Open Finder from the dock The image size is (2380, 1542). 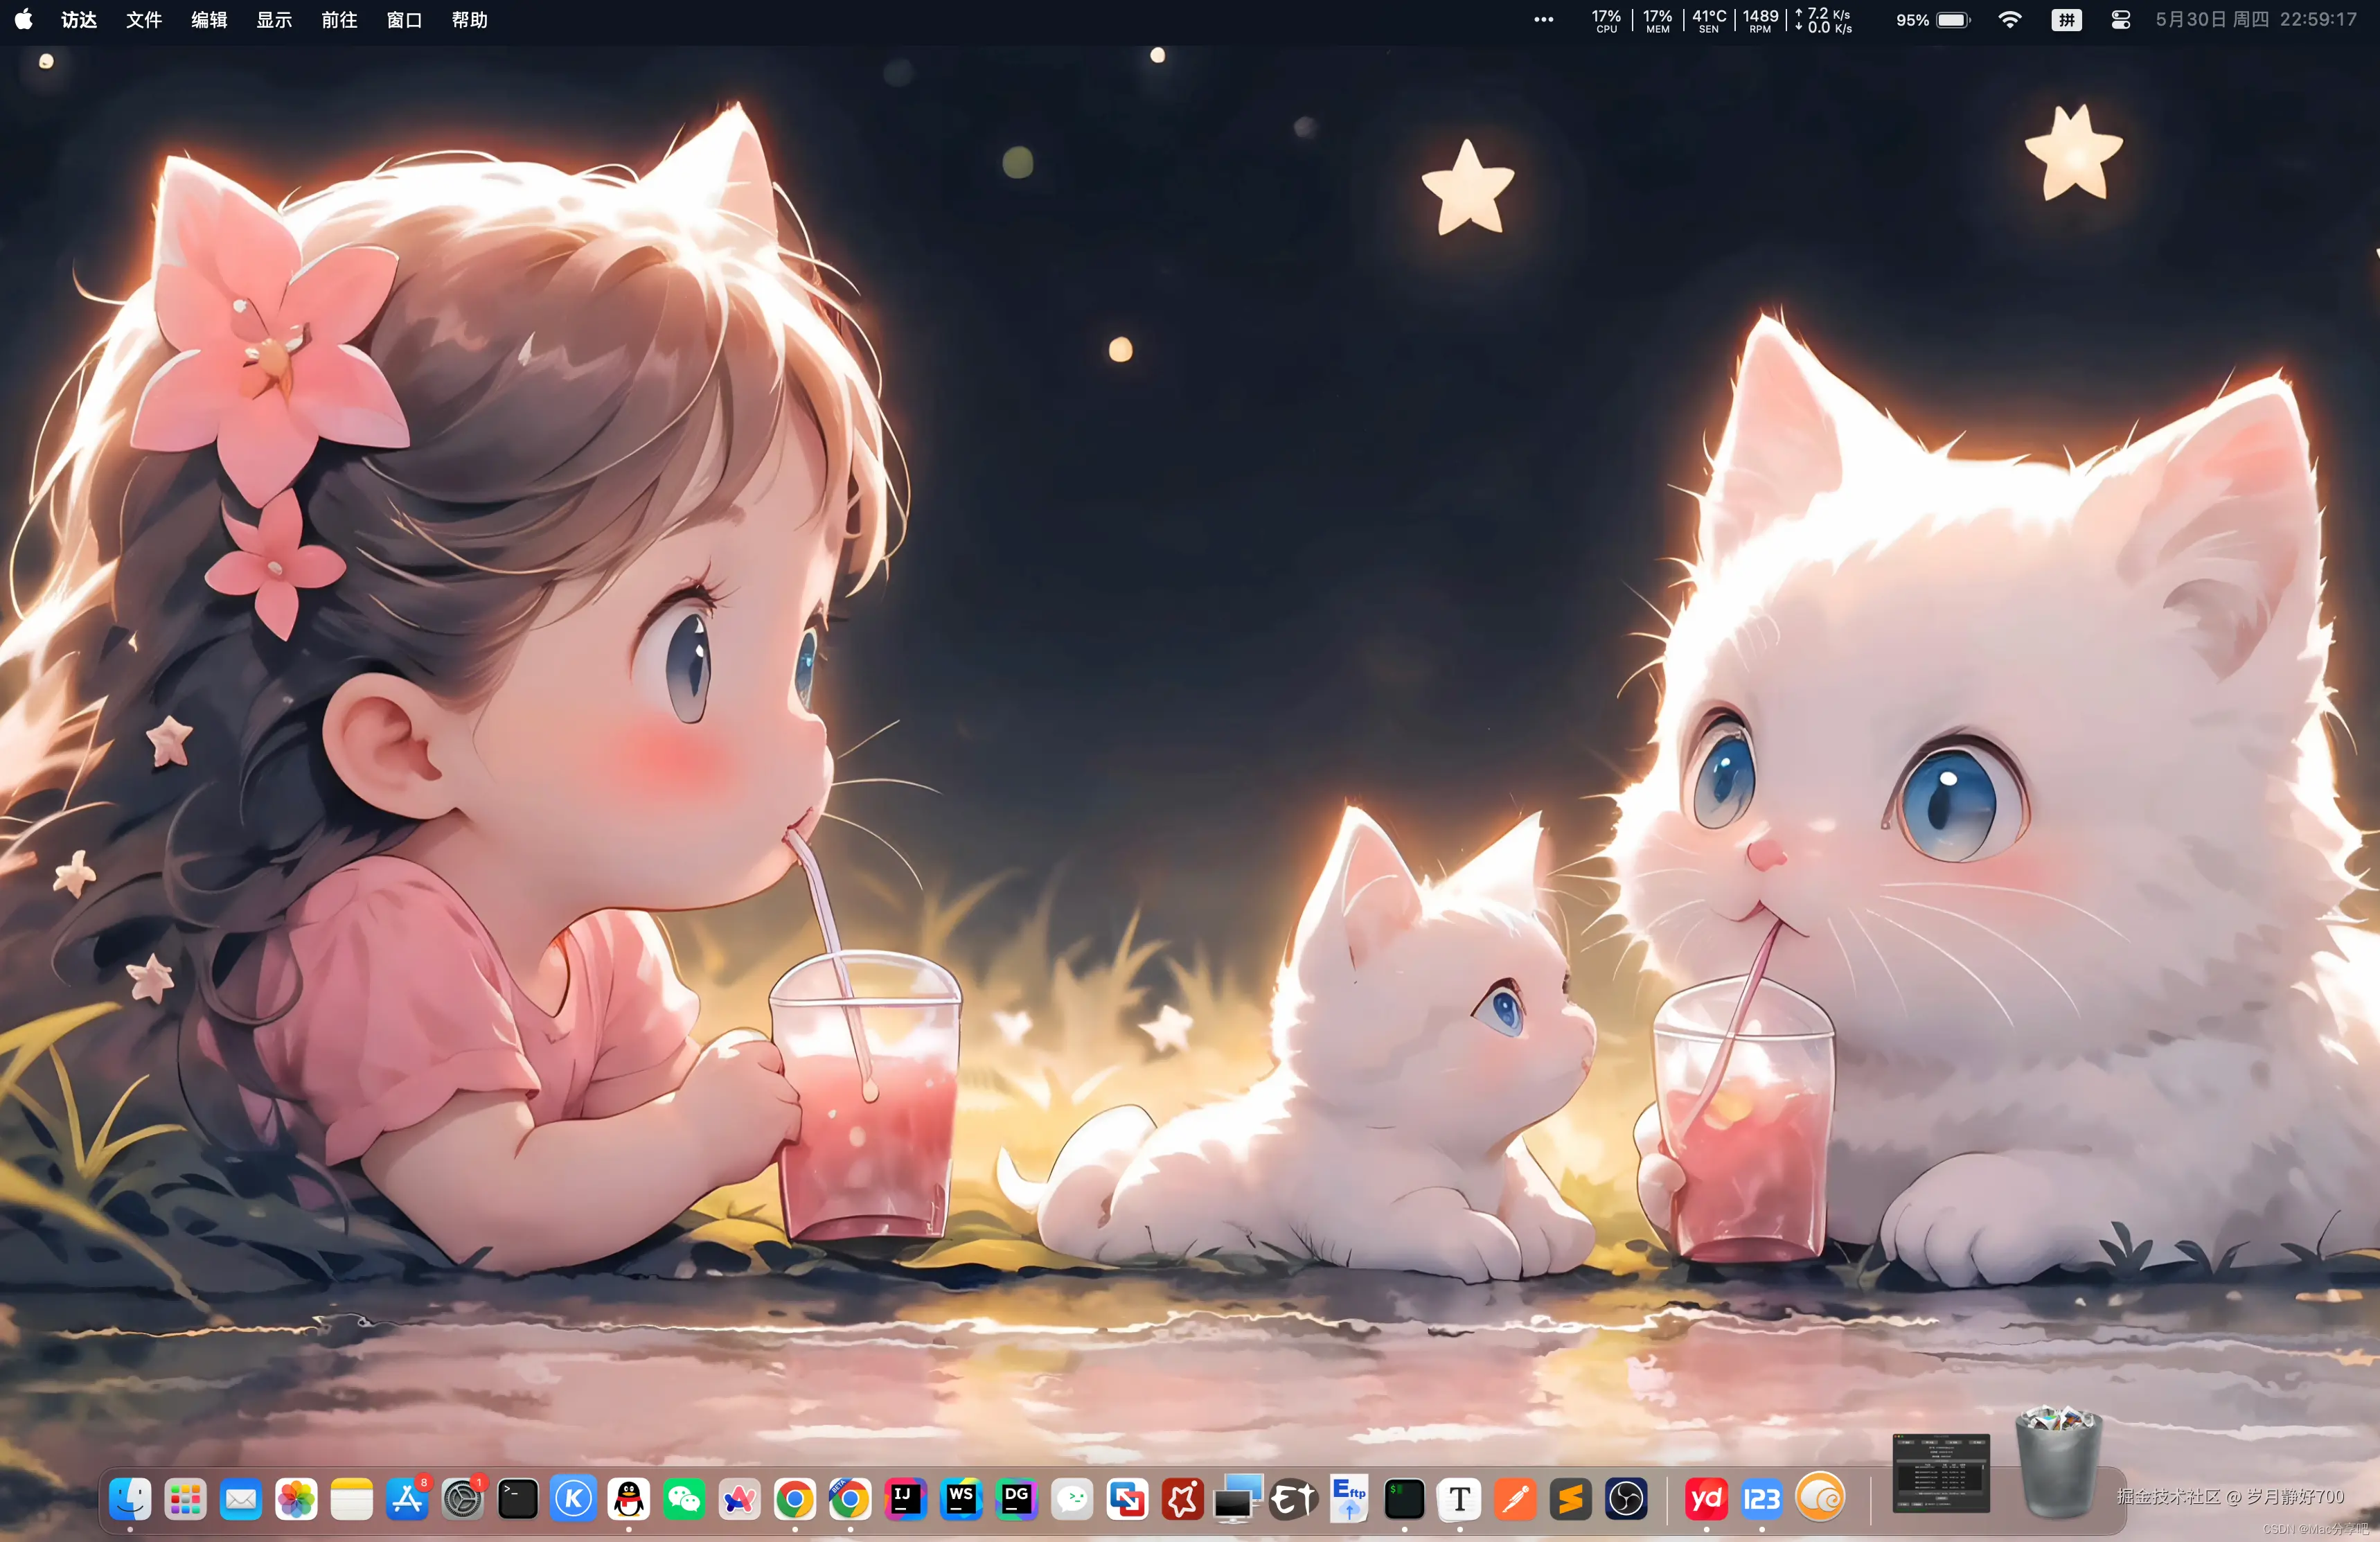(x=130, y=1499)
